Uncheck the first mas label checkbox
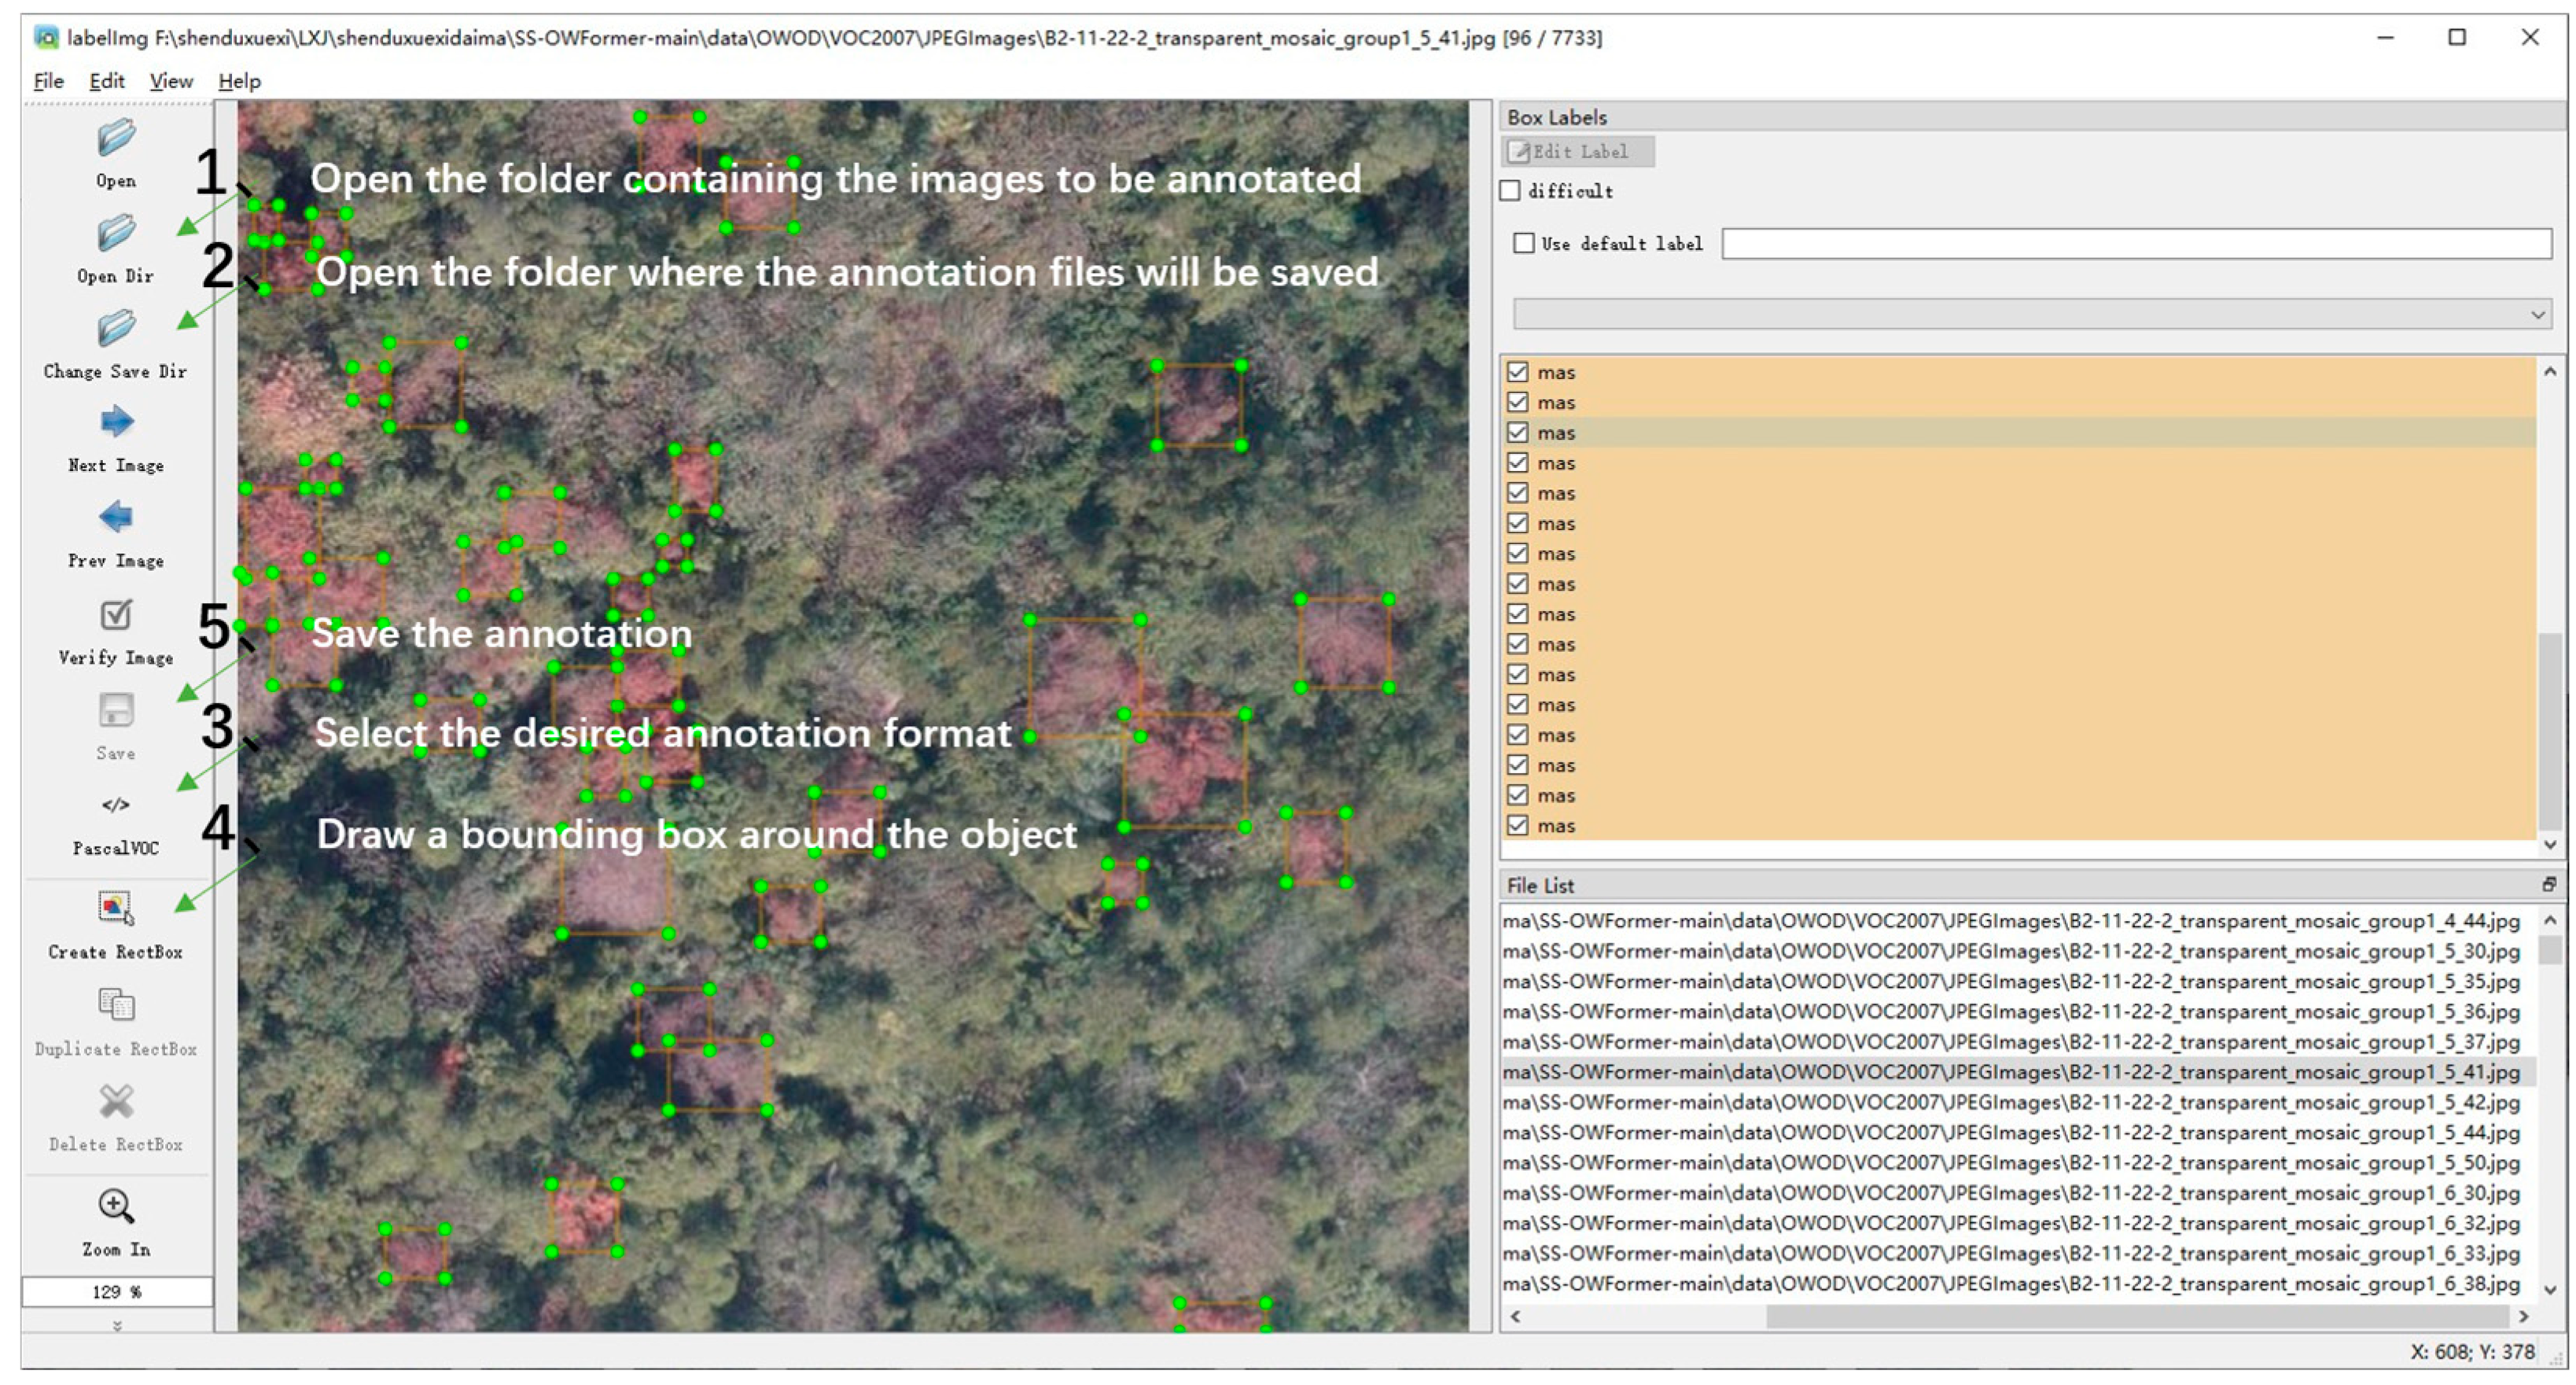 click(1518, 372)
